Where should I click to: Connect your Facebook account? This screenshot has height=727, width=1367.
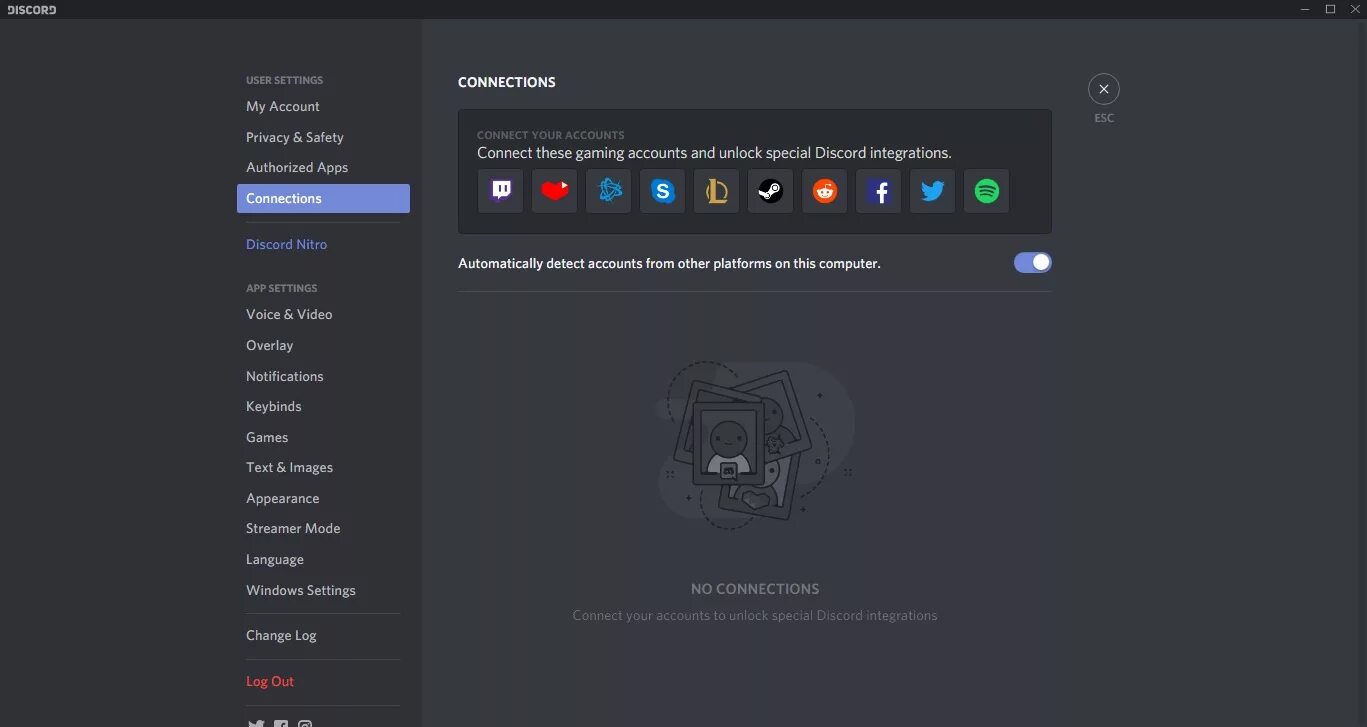[879, 191]
